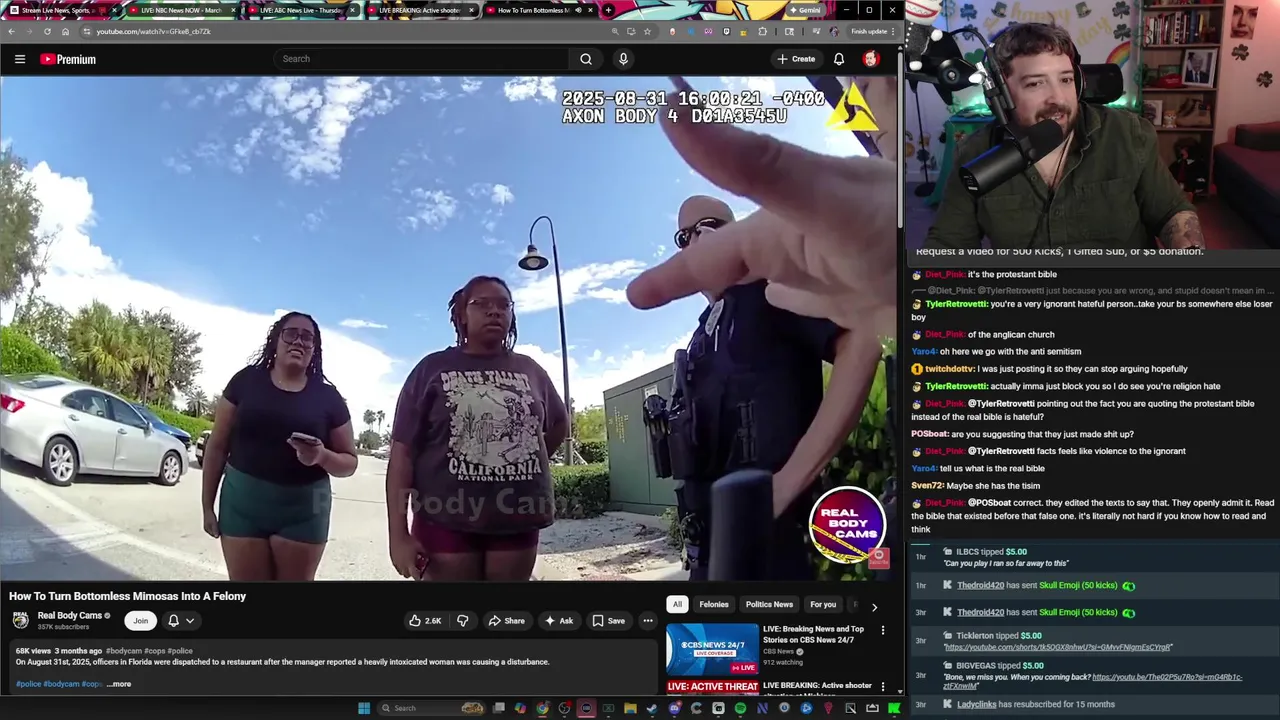Open browser home page
This screenshot has width=1280, height=720.
coord(65,31)
